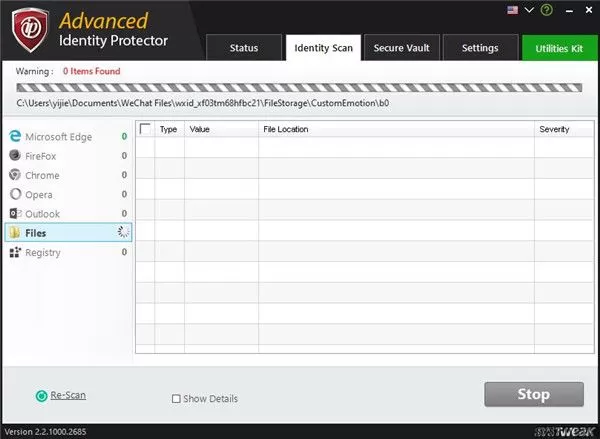Open the Secure Vault tab
The height and width of the screenshot is (439, 600).
tap(402, 47)
